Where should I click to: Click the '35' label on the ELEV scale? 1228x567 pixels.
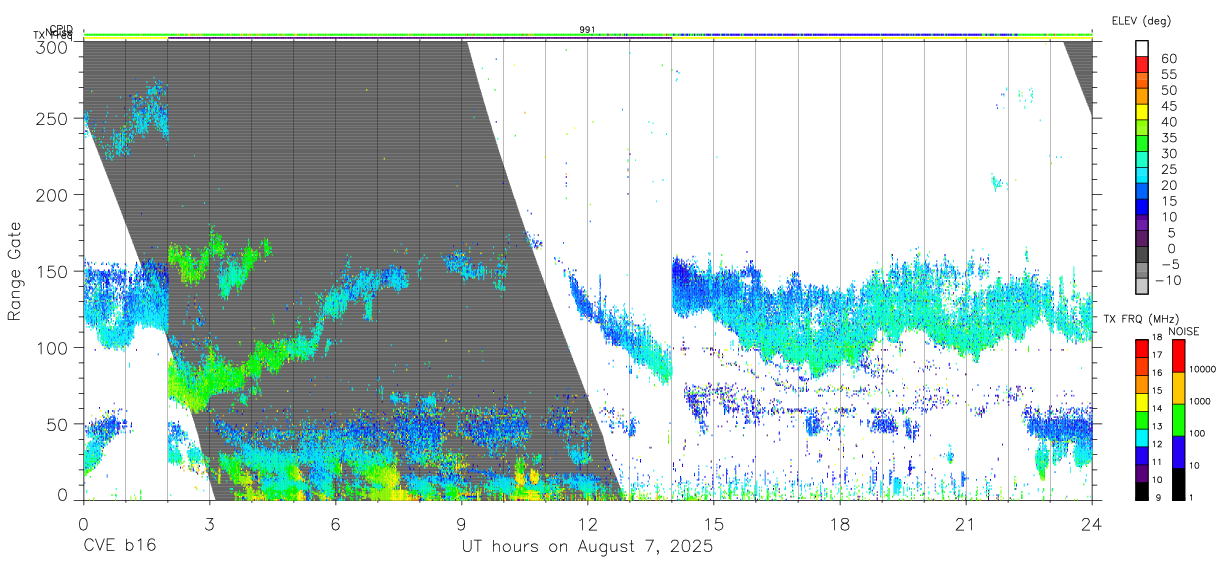pyautogui.click(x=1168, y=138)
